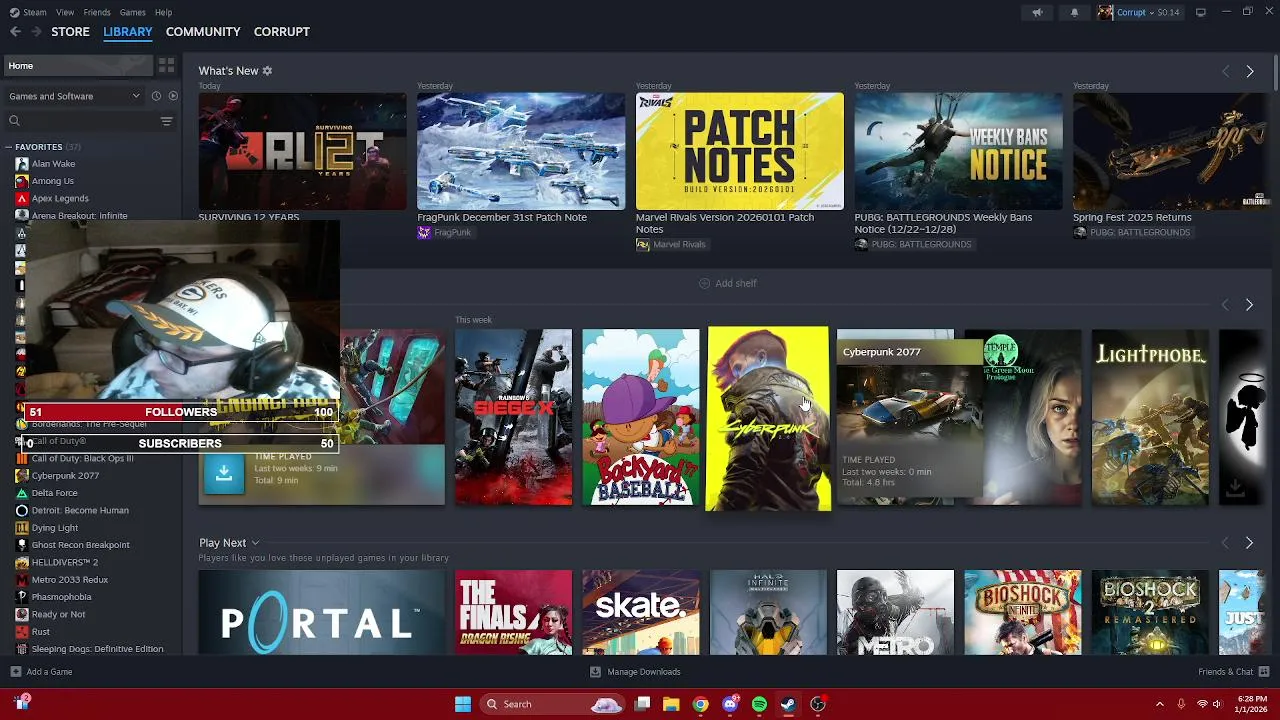Open the notifications bell
Viewport: 1280px width, 720px height.
coord(1074,12)
